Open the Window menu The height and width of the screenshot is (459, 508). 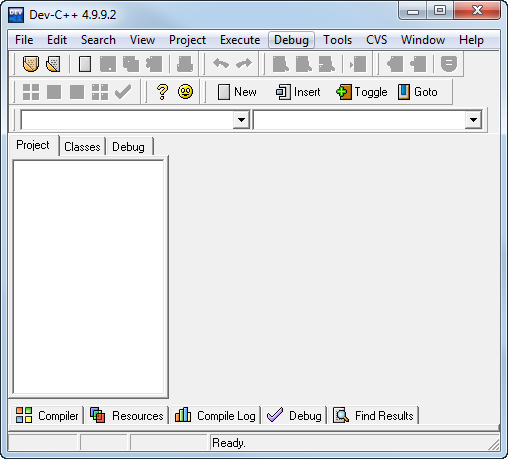point(423,40)
